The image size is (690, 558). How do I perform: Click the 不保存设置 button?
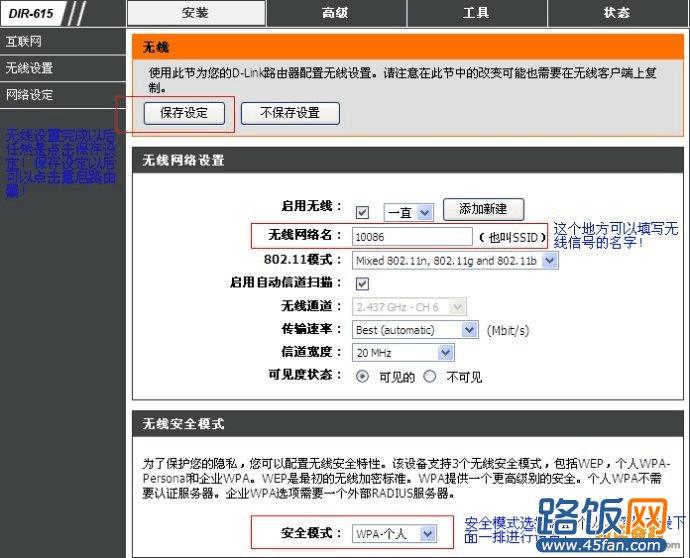pyautogui.click(x=290, y=113)
